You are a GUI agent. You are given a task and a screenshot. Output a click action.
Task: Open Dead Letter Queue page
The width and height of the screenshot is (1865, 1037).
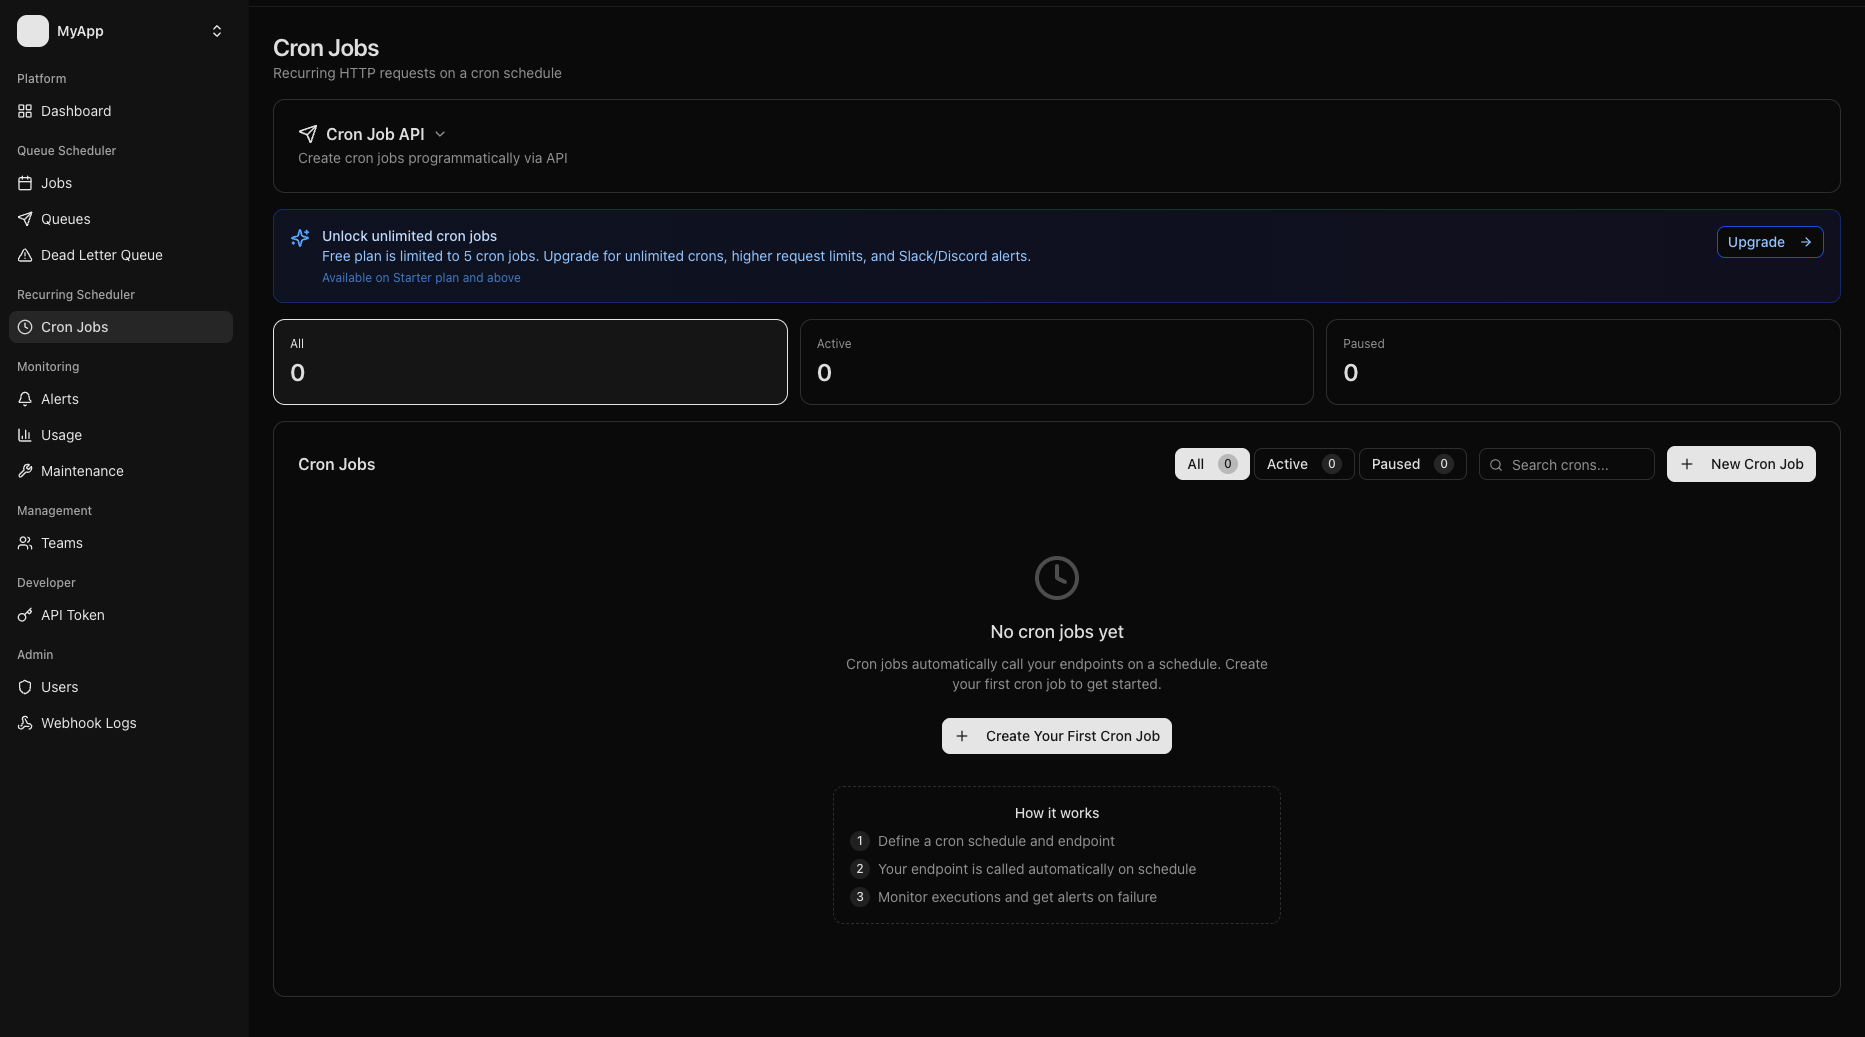(121, 255)
